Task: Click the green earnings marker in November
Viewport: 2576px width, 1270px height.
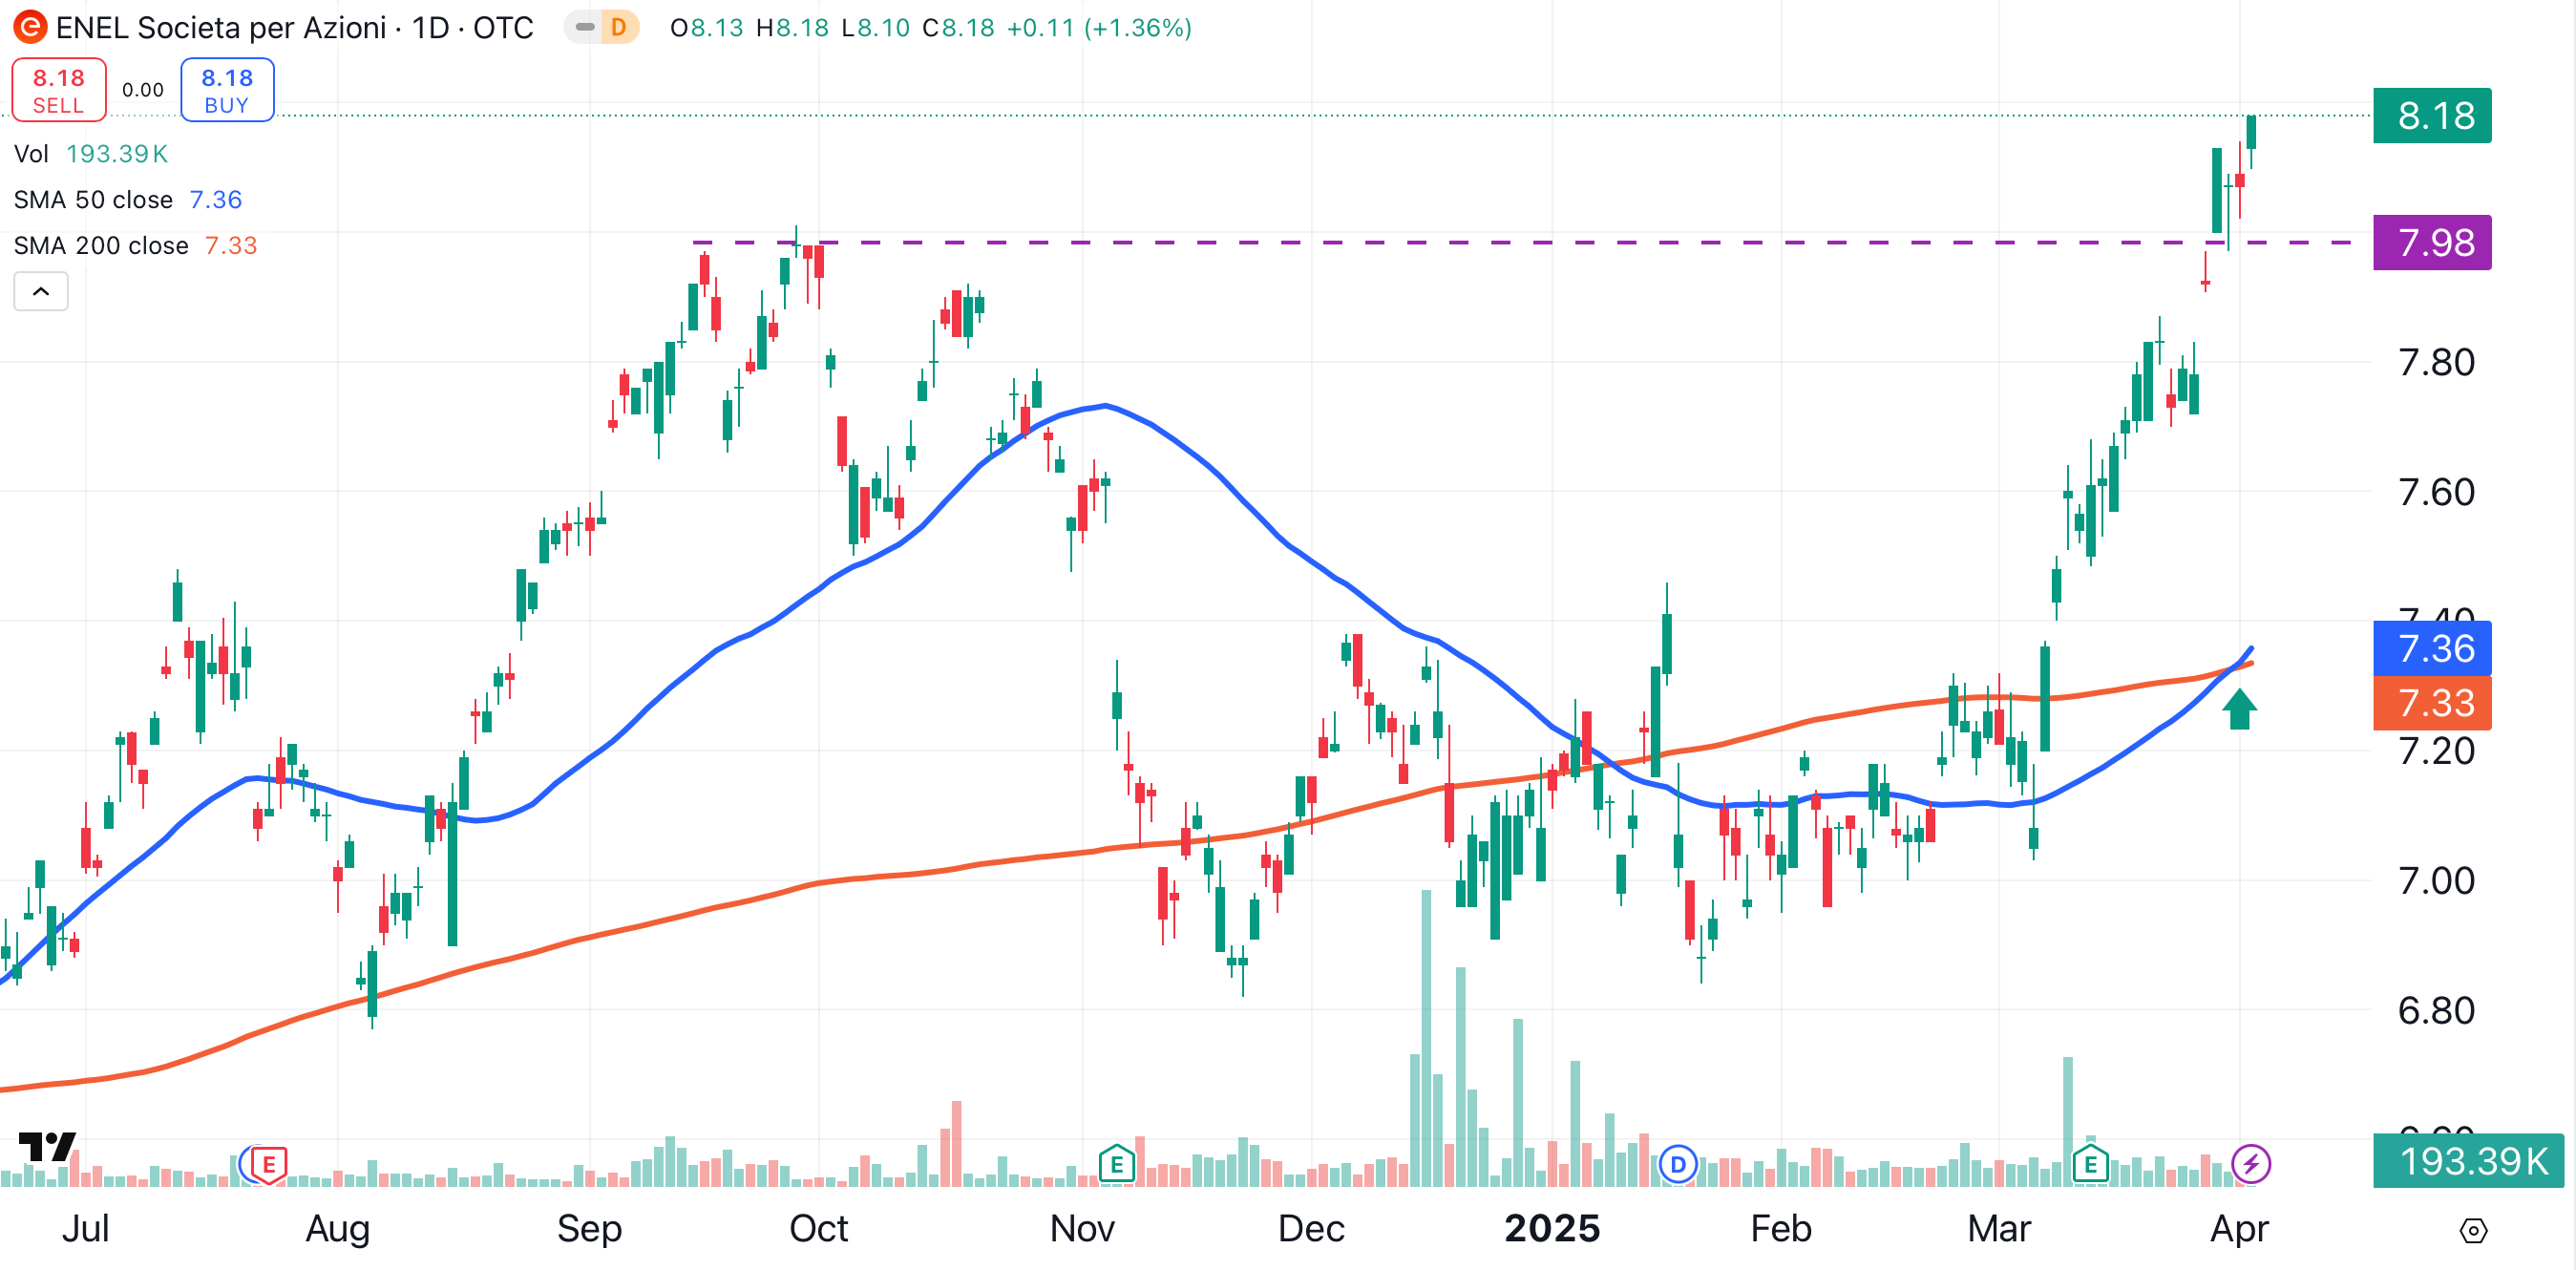Action: [1116, 1164]
